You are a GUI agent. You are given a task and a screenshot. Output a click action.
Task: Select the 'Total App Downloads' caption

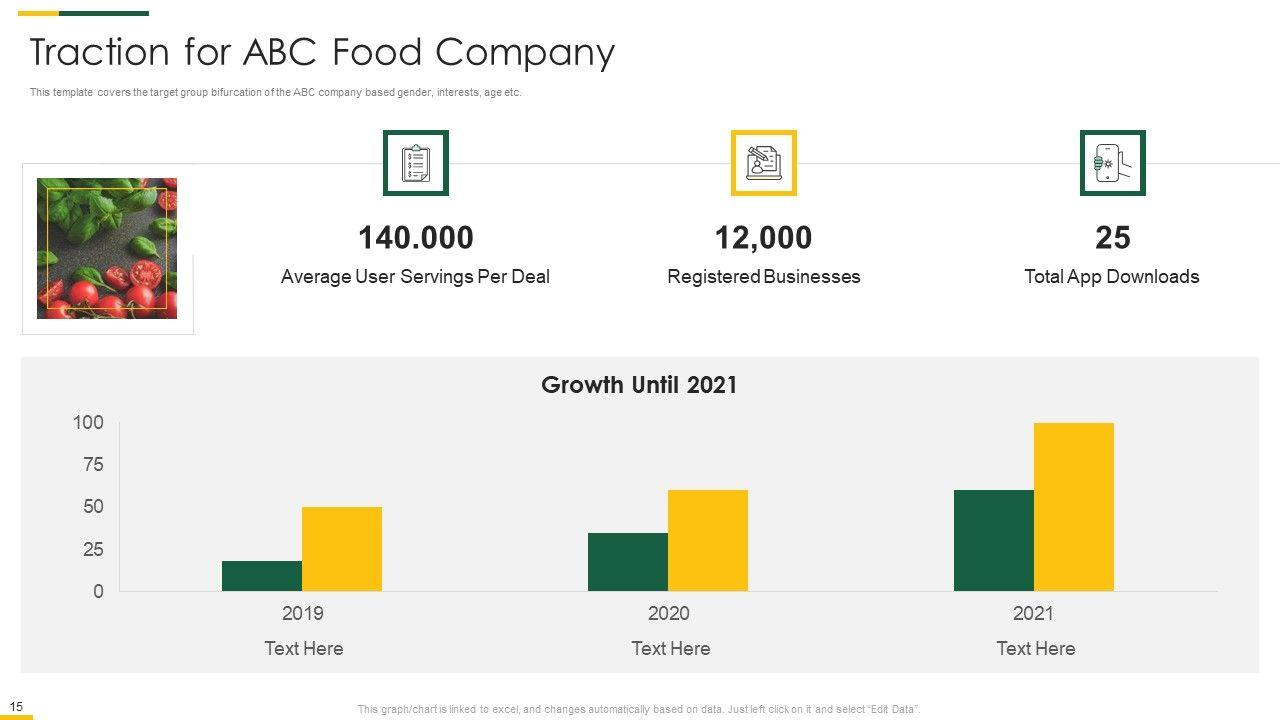coord(1111,277)
